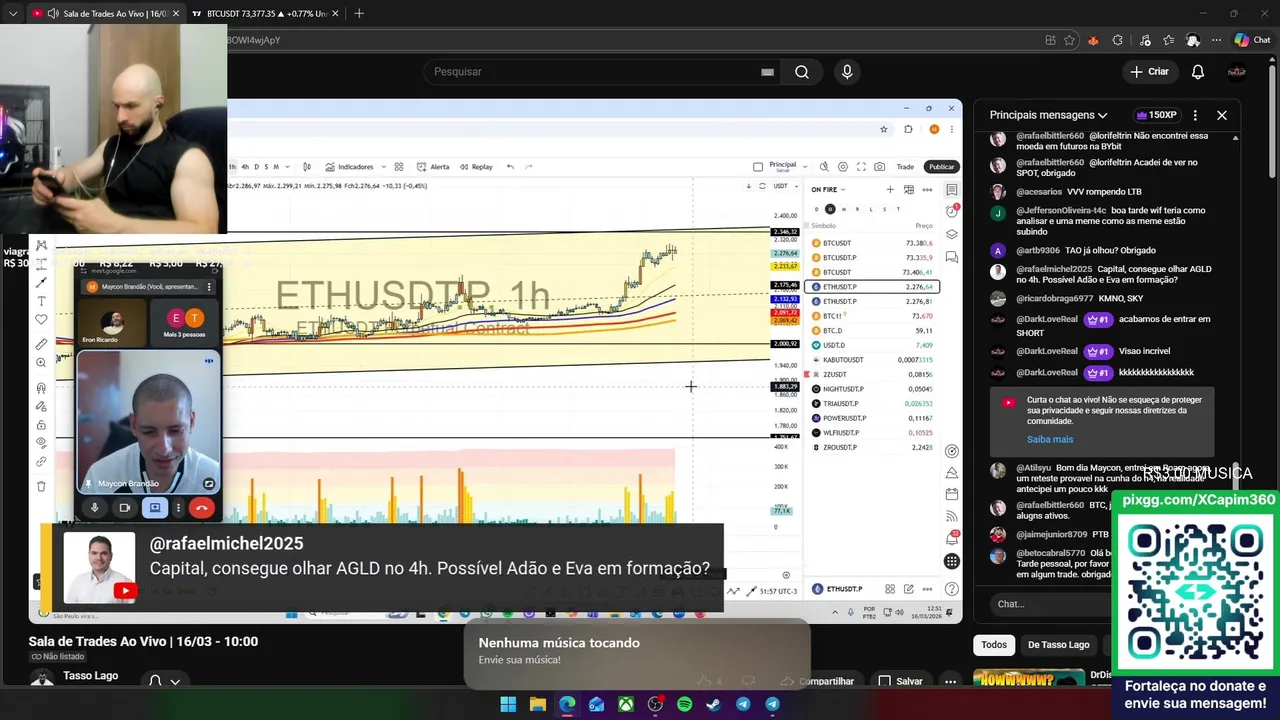Click the link drawings chain icon
Image resolution: width=1280 pixels, height=720 pixels.
[41, 461]
